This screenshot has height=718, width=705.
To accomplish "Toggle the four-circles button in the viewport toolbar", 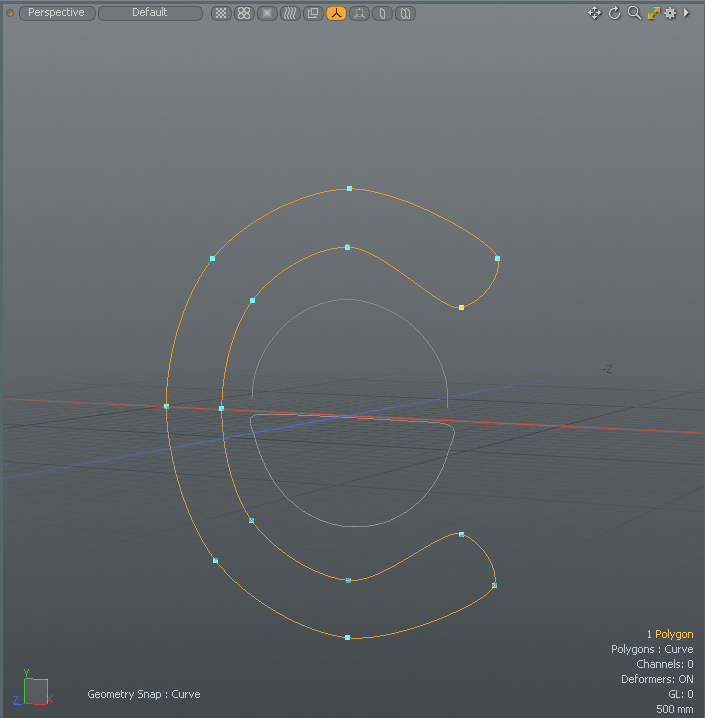I will point(244,13).
